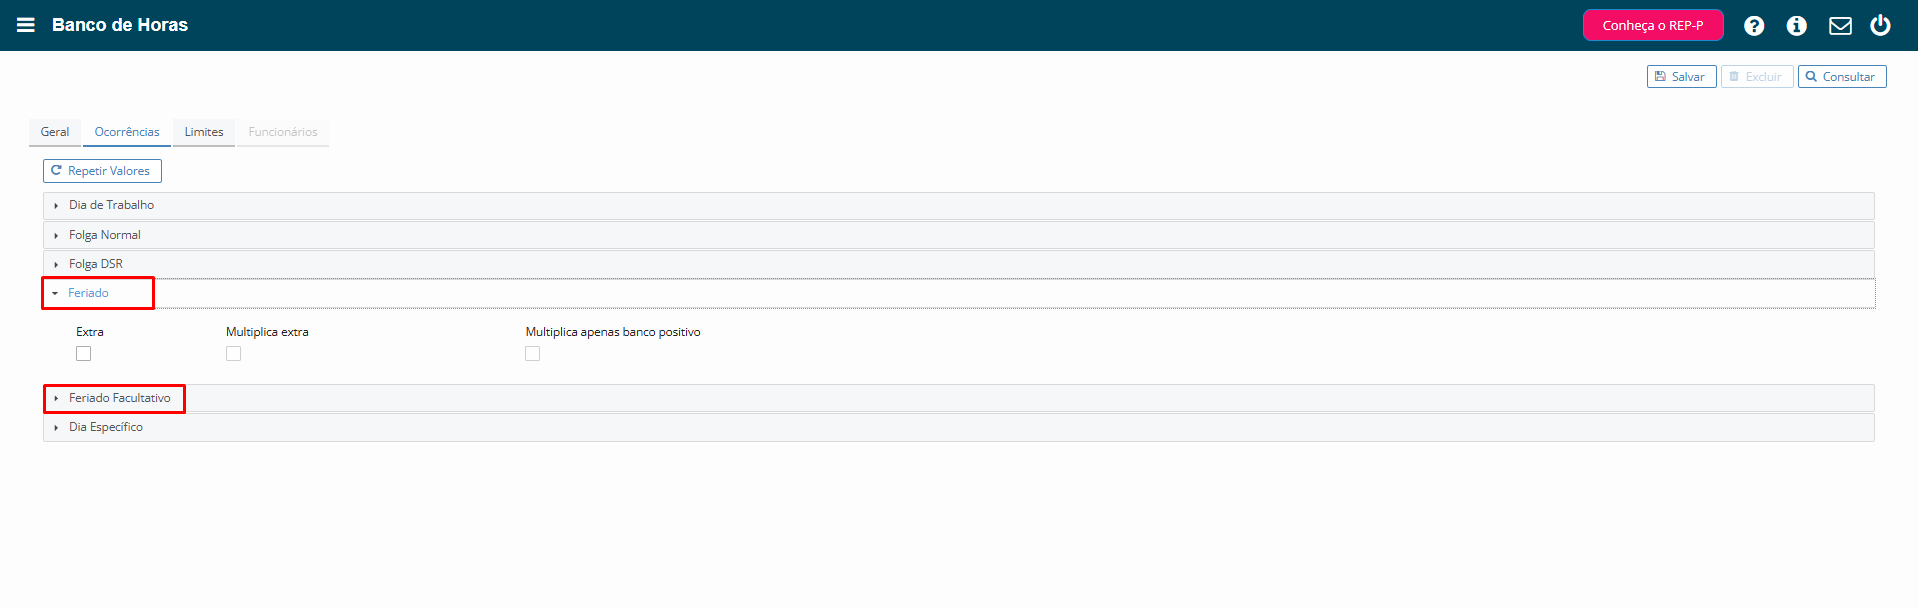This screenshot has height=608, width=1918.
Task: Expand the Folga DSR section
Action: pyautogui.click(x=958, y=264)
